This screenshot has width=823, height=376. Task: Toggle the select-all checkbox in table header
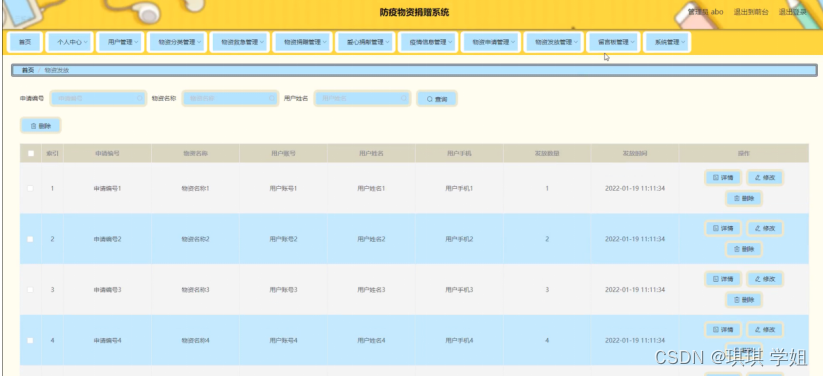click(31, 153)
